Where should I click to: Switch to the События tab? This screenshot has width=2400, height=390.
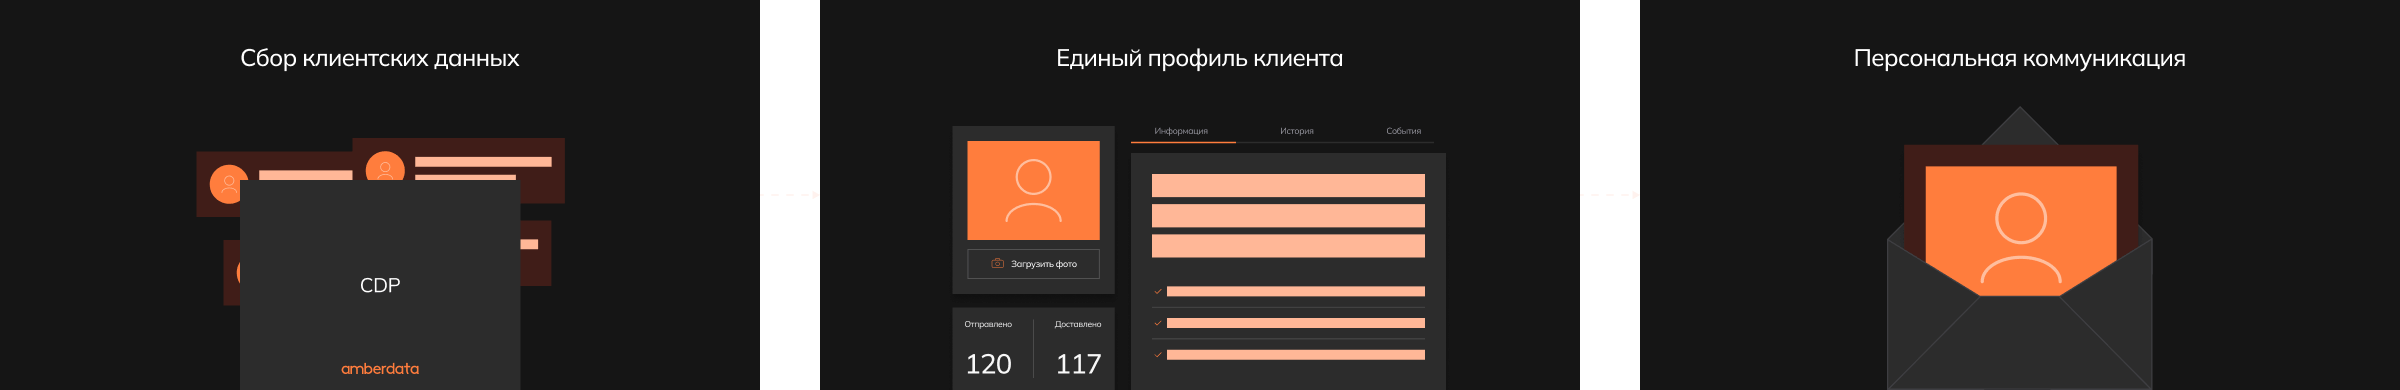1403,131
